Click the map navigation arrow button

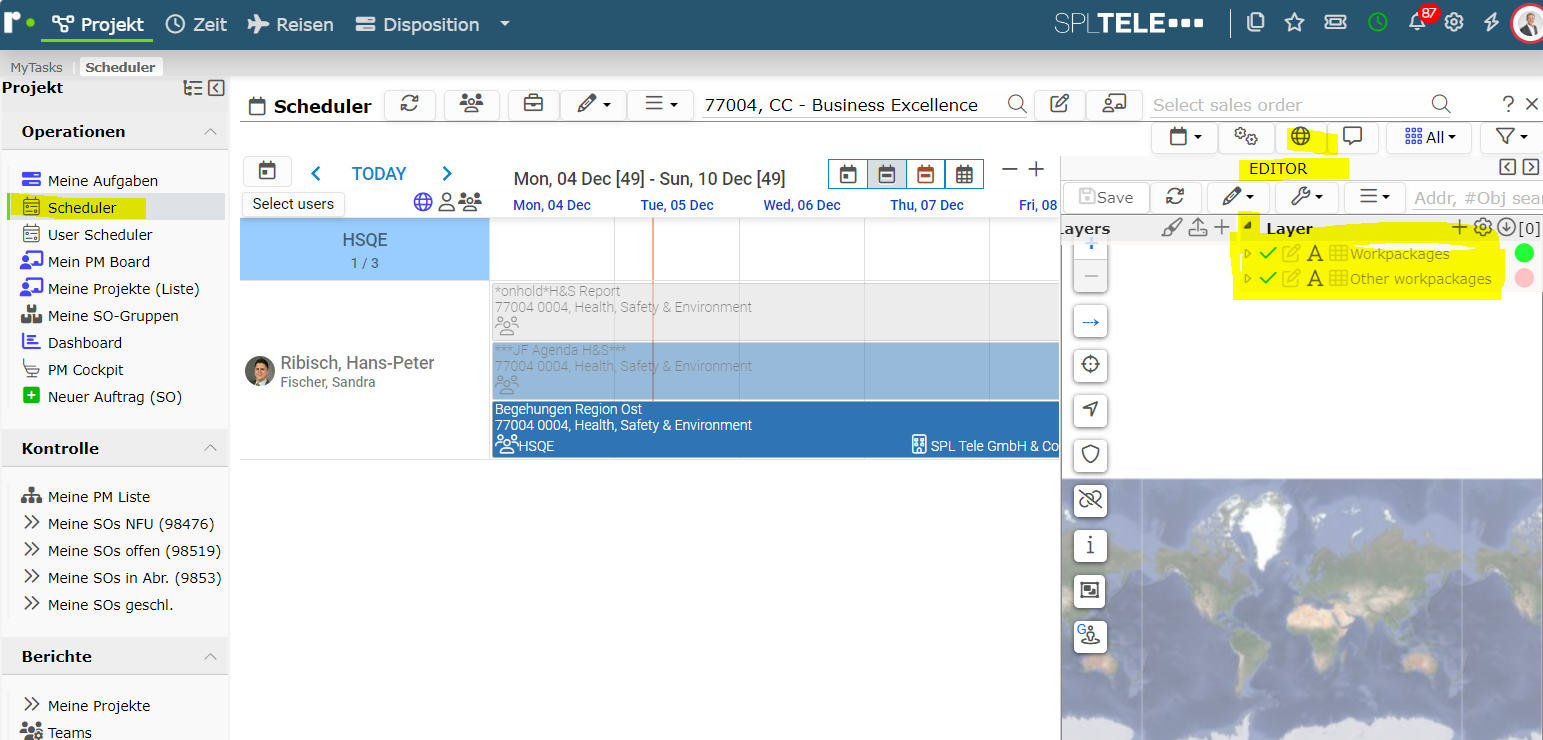(1090, 409)
